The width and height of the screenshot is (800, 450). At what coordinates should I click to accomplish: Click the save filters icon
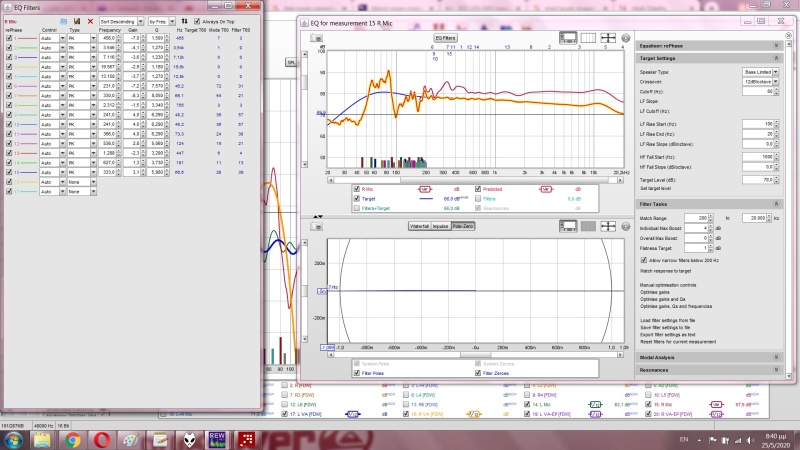point(77,20)
